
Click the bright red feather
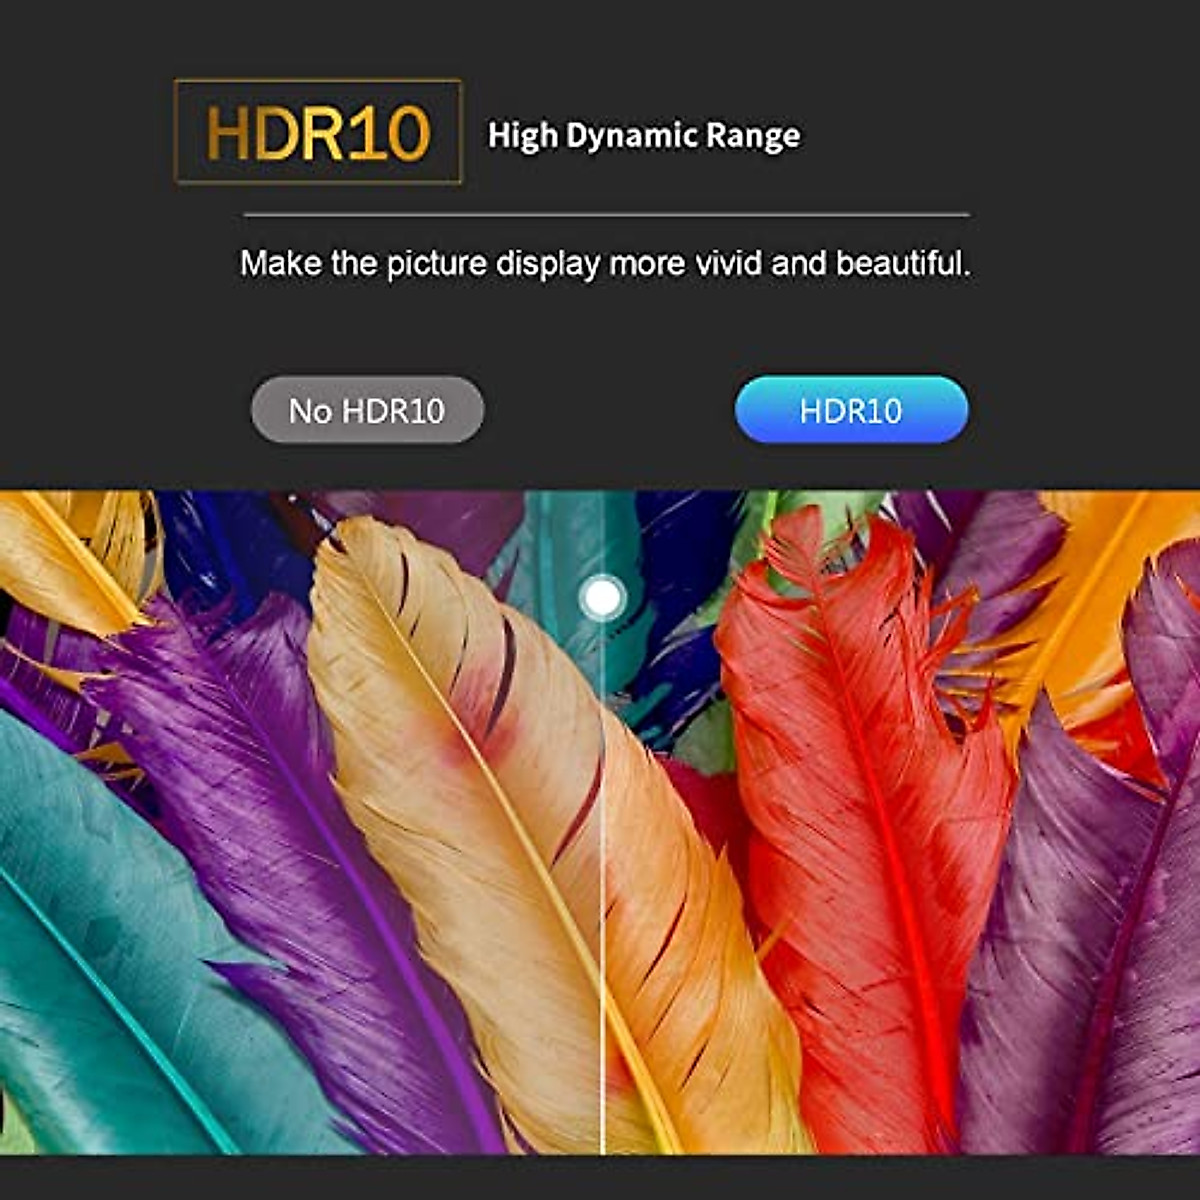[x=860, y=800]
